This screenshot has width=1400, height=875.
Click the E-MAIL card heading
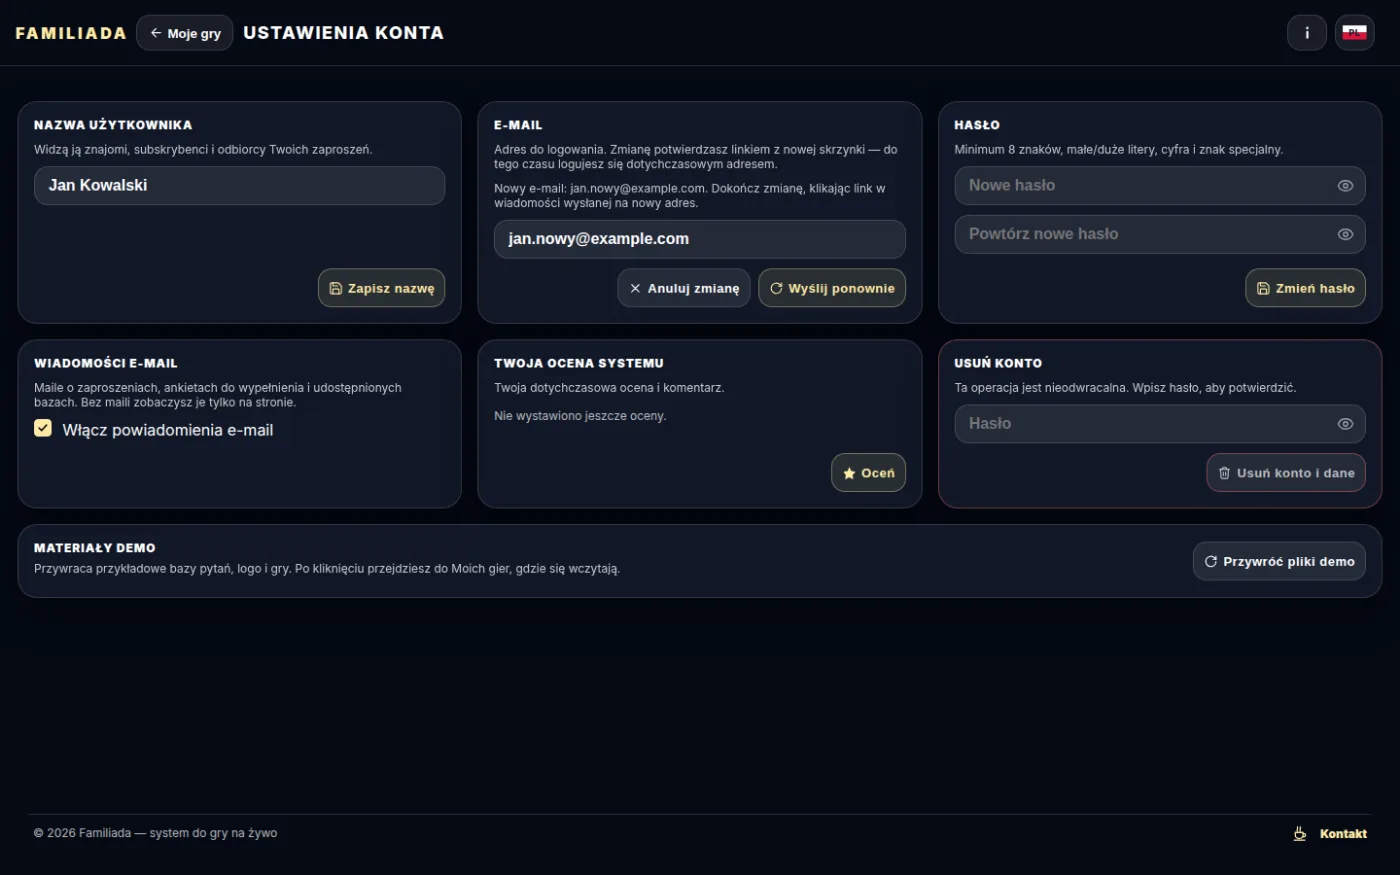pos(518,125)
